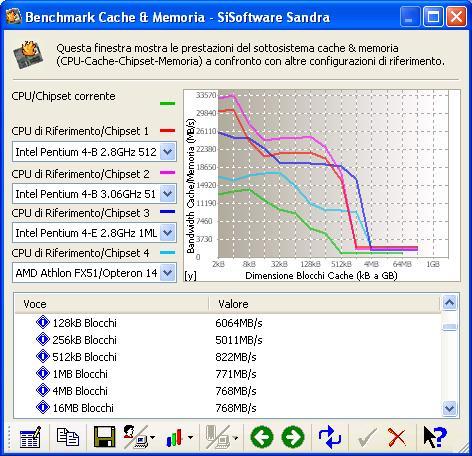Image resolution: width=472 pixels, height=456 pixels.
Task: Click the green current CPU color swatch
Action: click(x=167, y=103)
